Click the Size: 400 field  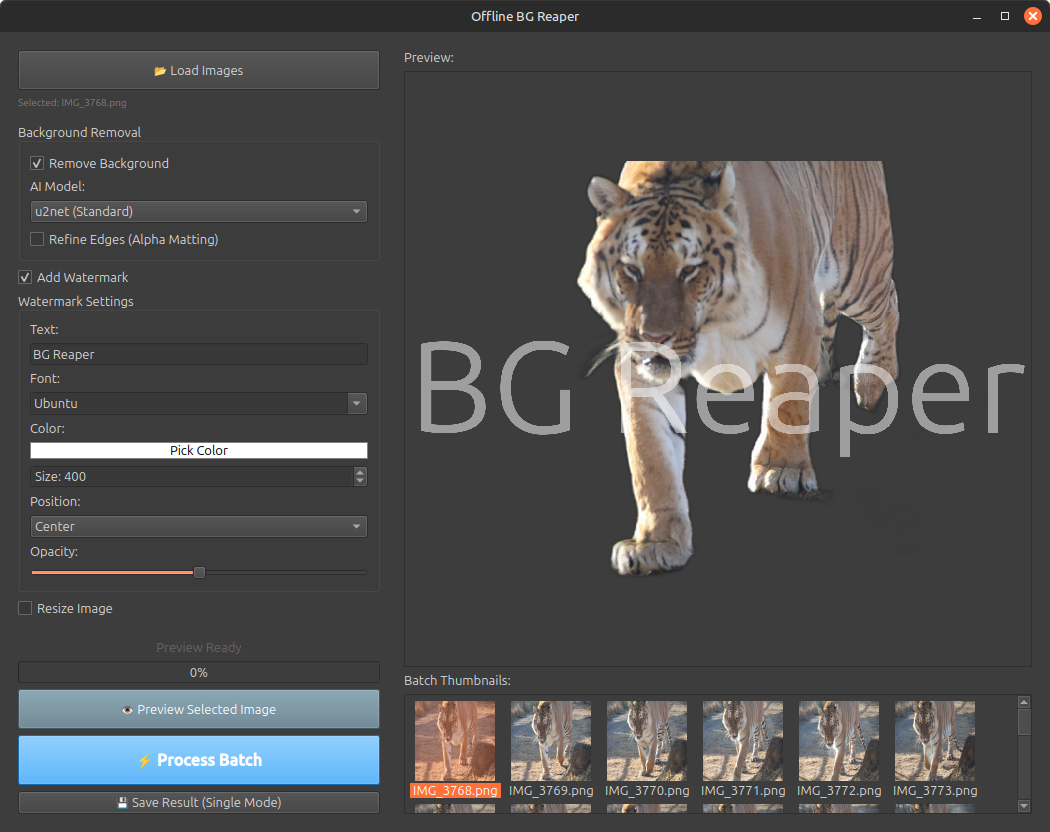click(x=192, y=476)
